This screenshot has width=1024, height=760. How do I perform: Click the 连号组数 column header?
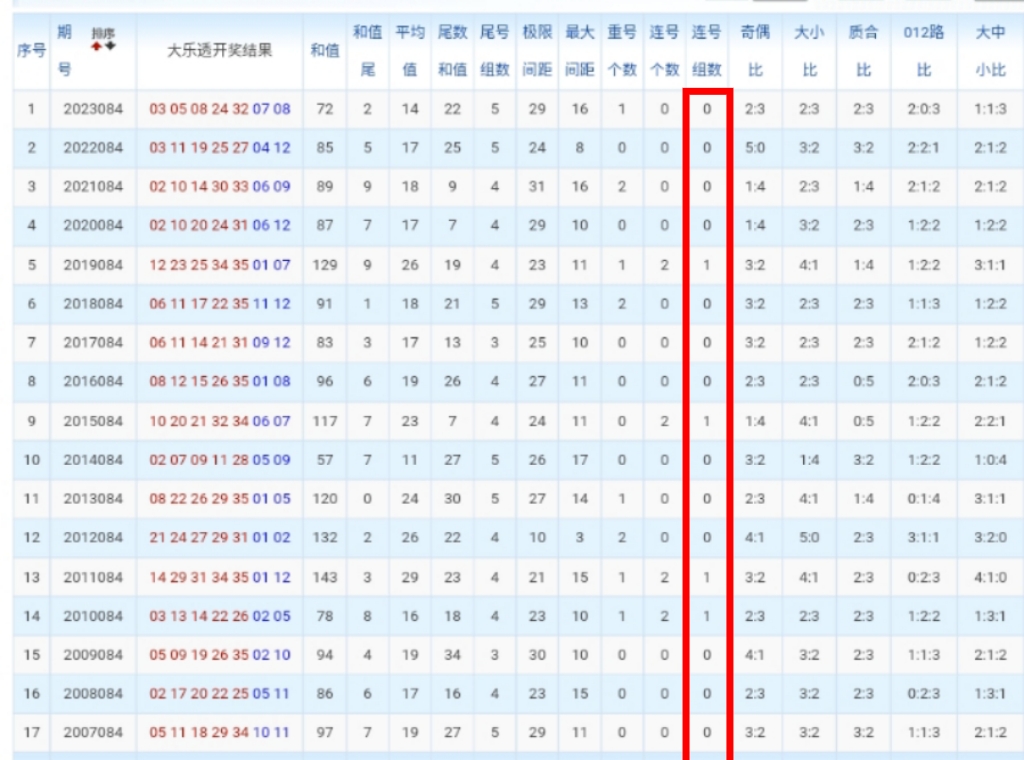707,50
